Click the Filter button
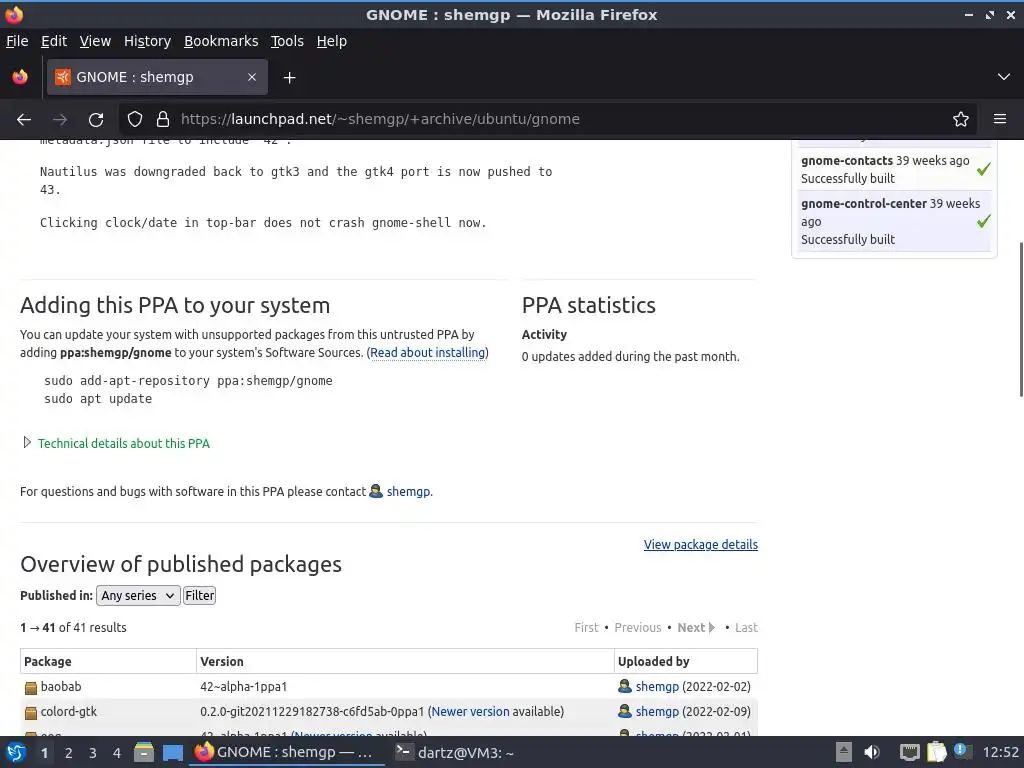 coord(199,596)
